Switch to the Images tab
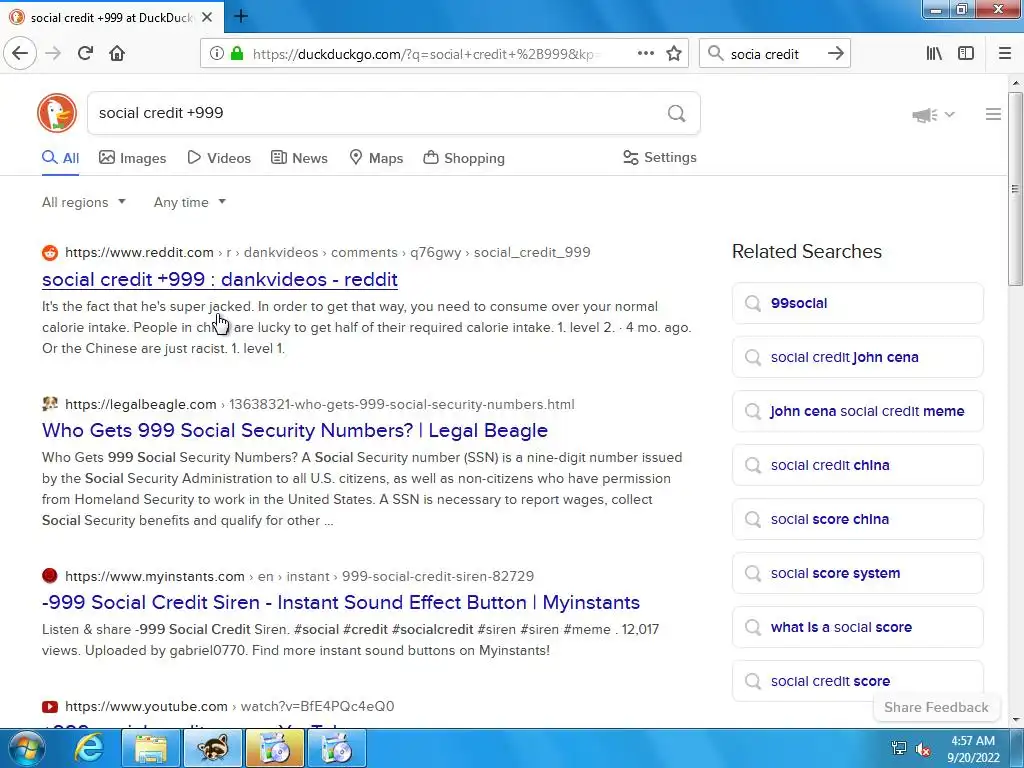1024x768 pixels. (133, 158)
